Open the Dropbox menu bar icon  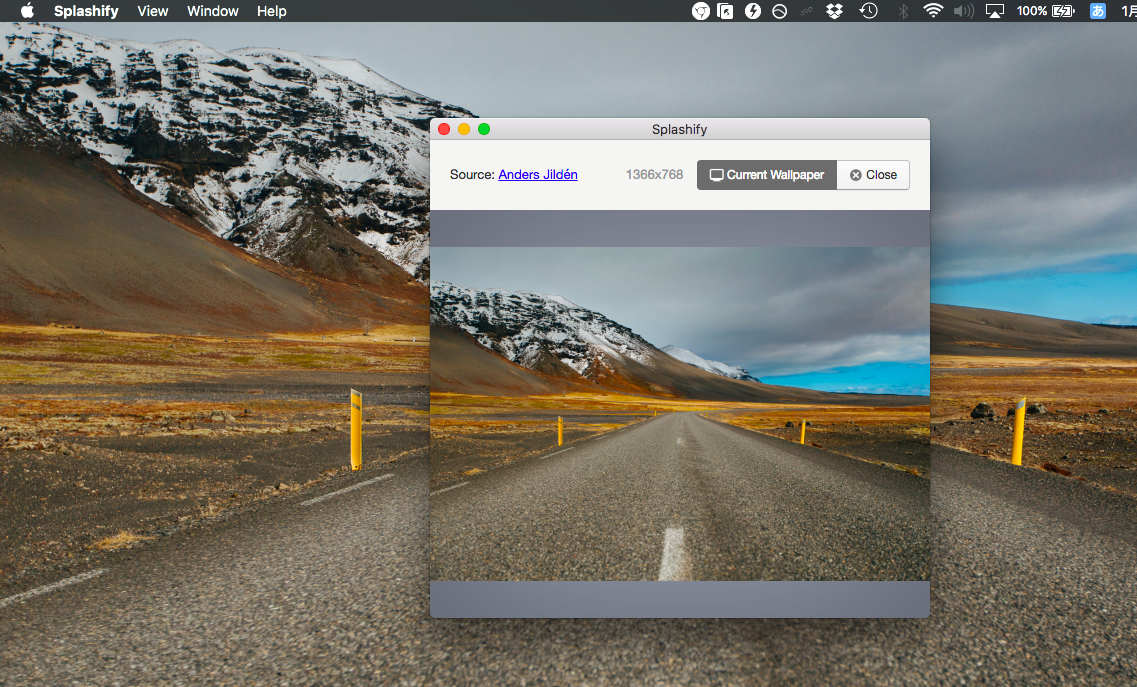[834, 11]
